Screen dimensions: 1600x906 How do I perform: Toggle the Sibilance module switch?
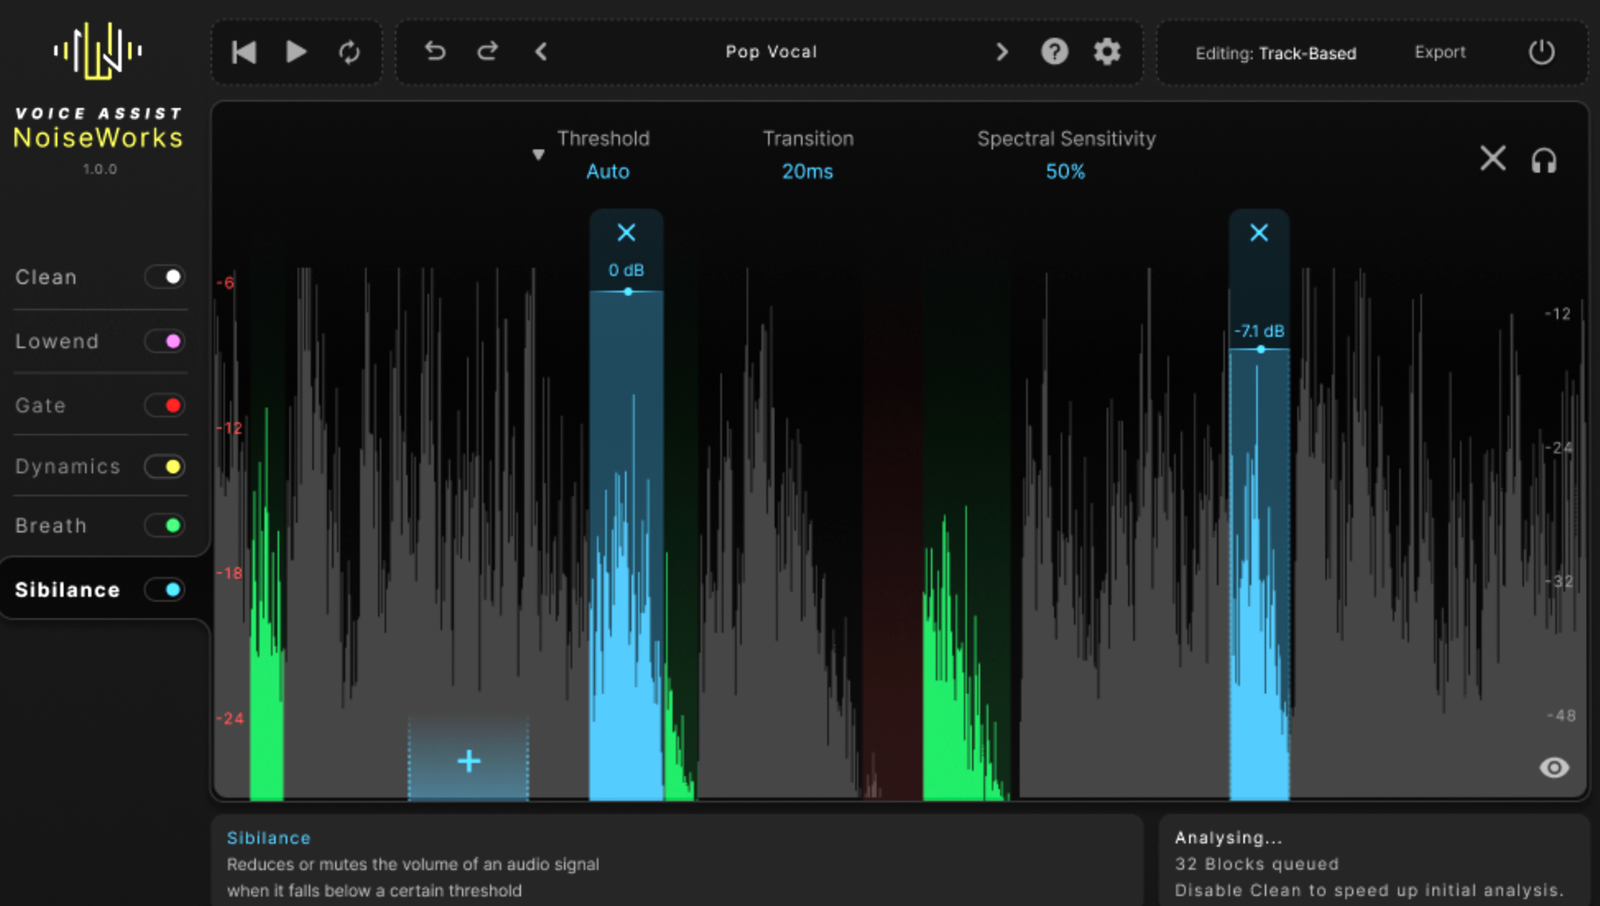[165, 590]
